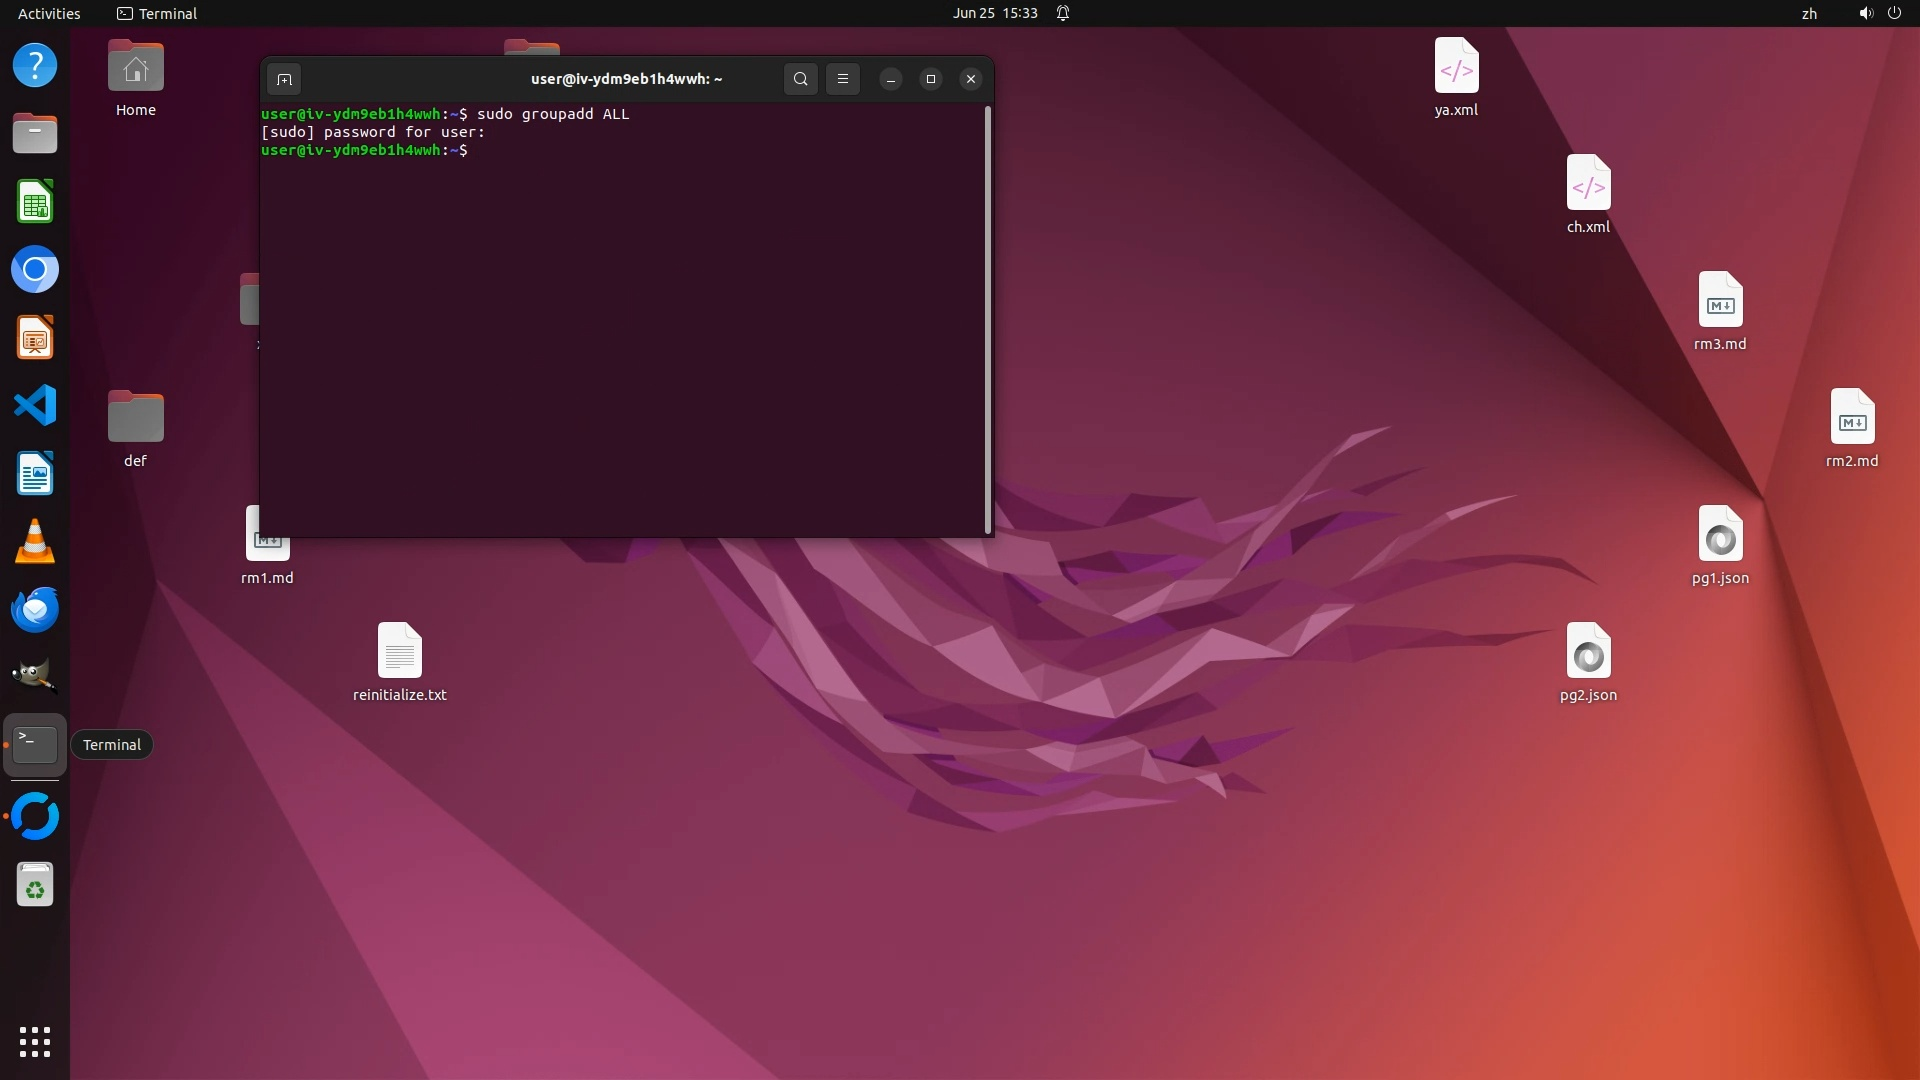Open LibreOffice Calc from dock
The height and width of the screenshot is (1080, 1920).
(35, 203)
